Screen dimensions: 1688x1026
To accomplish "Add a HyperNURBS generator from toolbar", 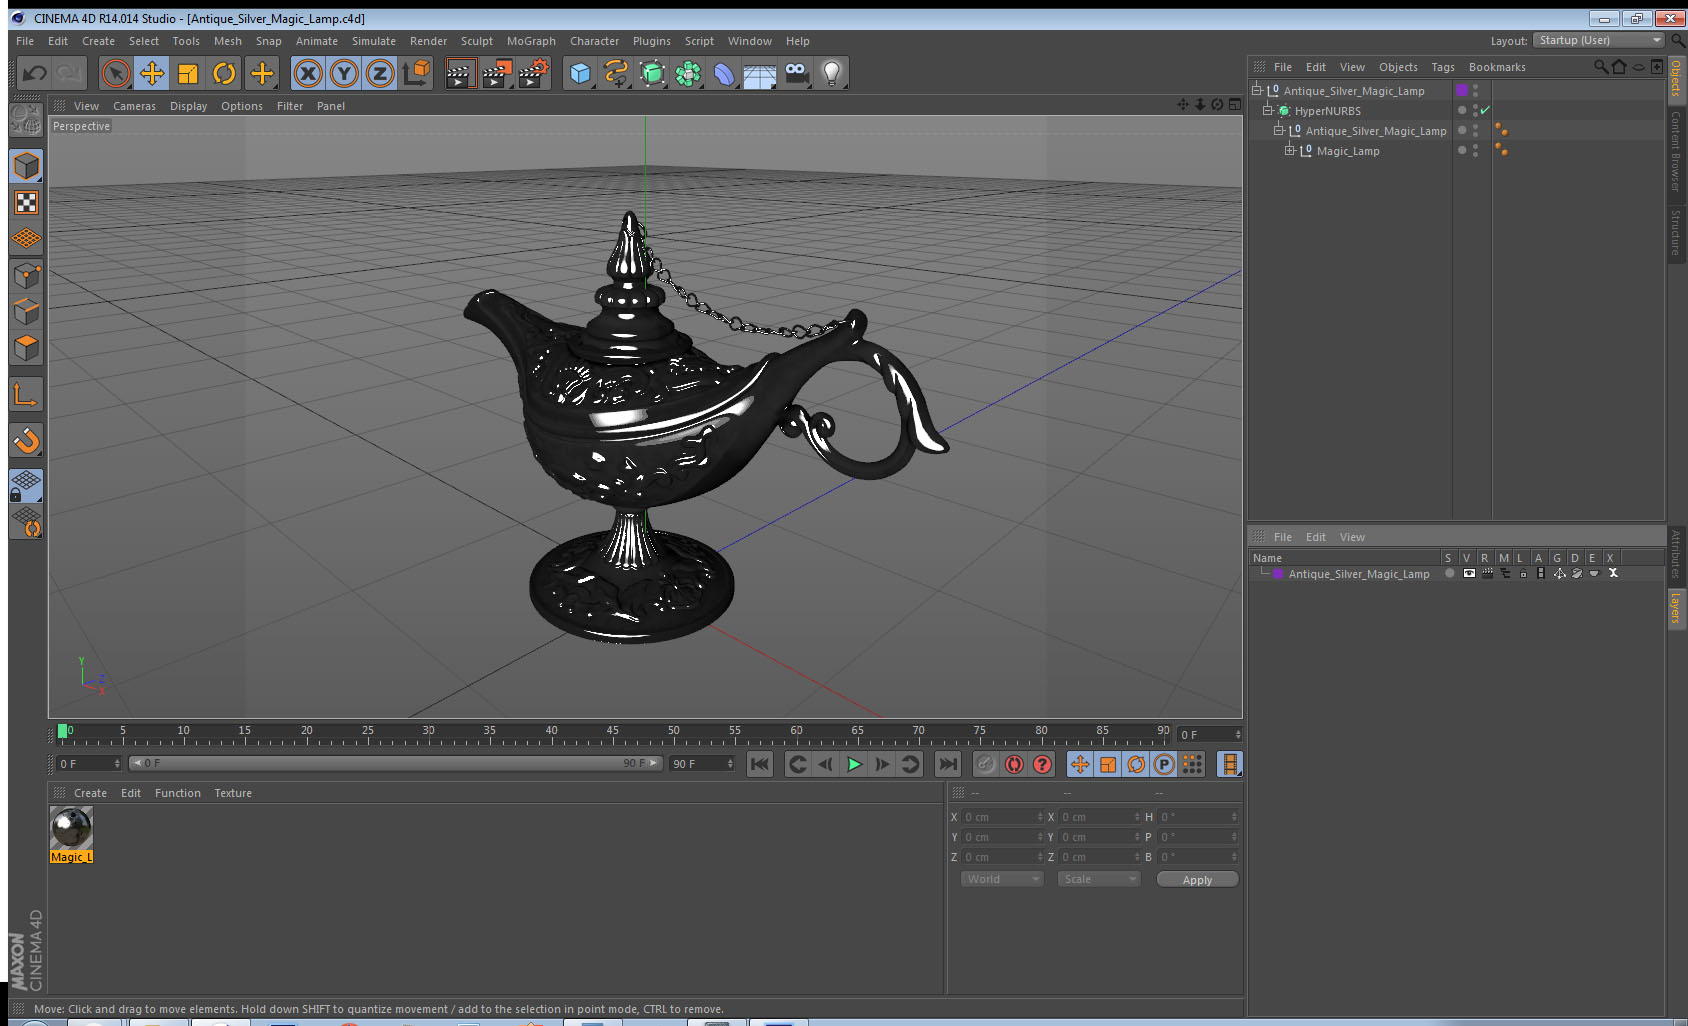I will (x=652, y=73).
